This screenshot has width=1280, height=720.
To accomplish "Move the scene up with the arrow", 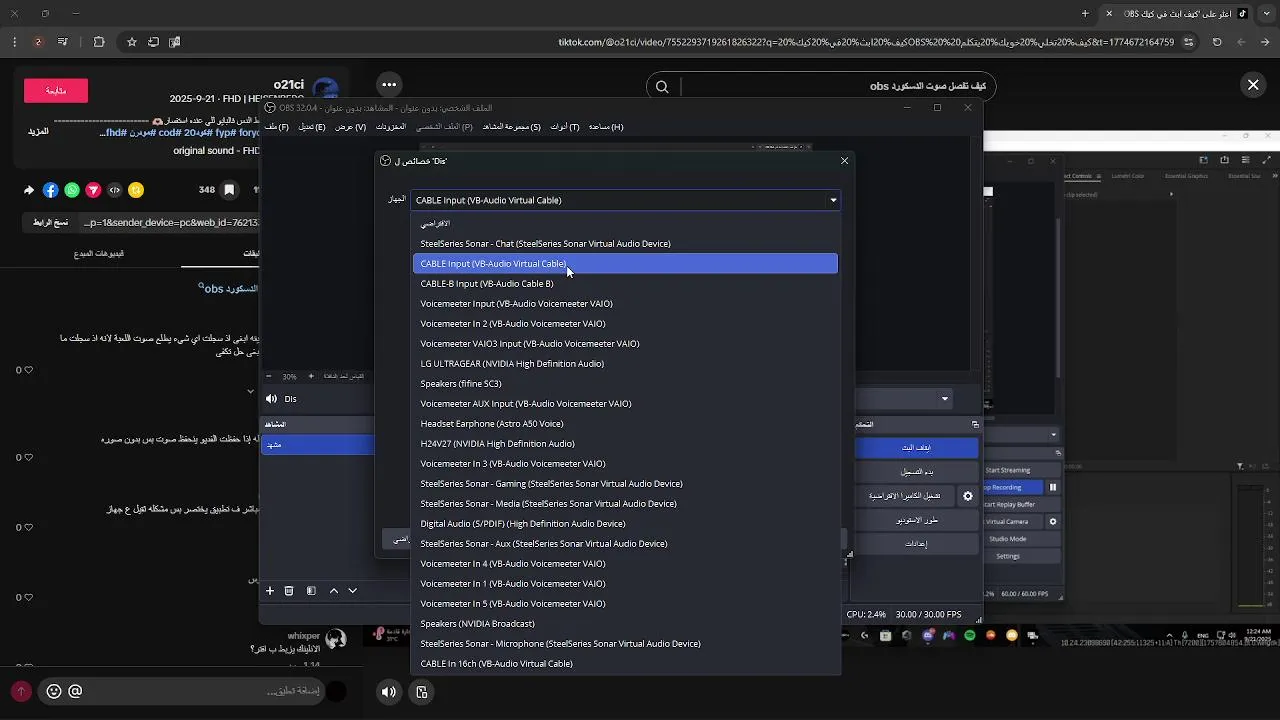I will pos(334,591).
